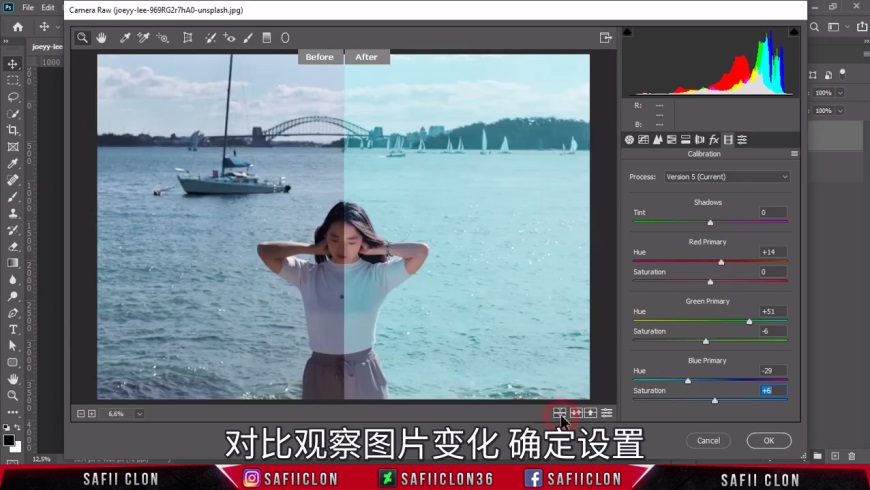The width and height of the screenshot is (870, 490).
Task: Open the Process version dropdown
Action: [727, 176]
